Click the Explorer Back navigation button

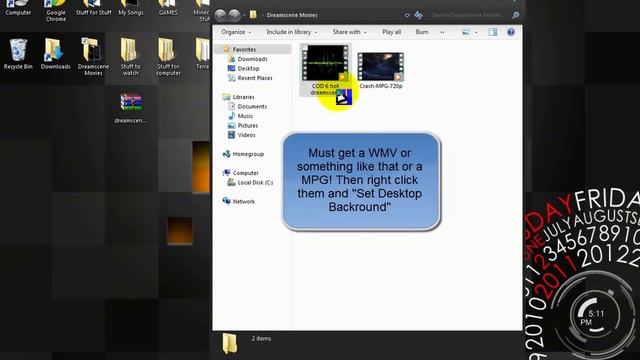(220, 15)
